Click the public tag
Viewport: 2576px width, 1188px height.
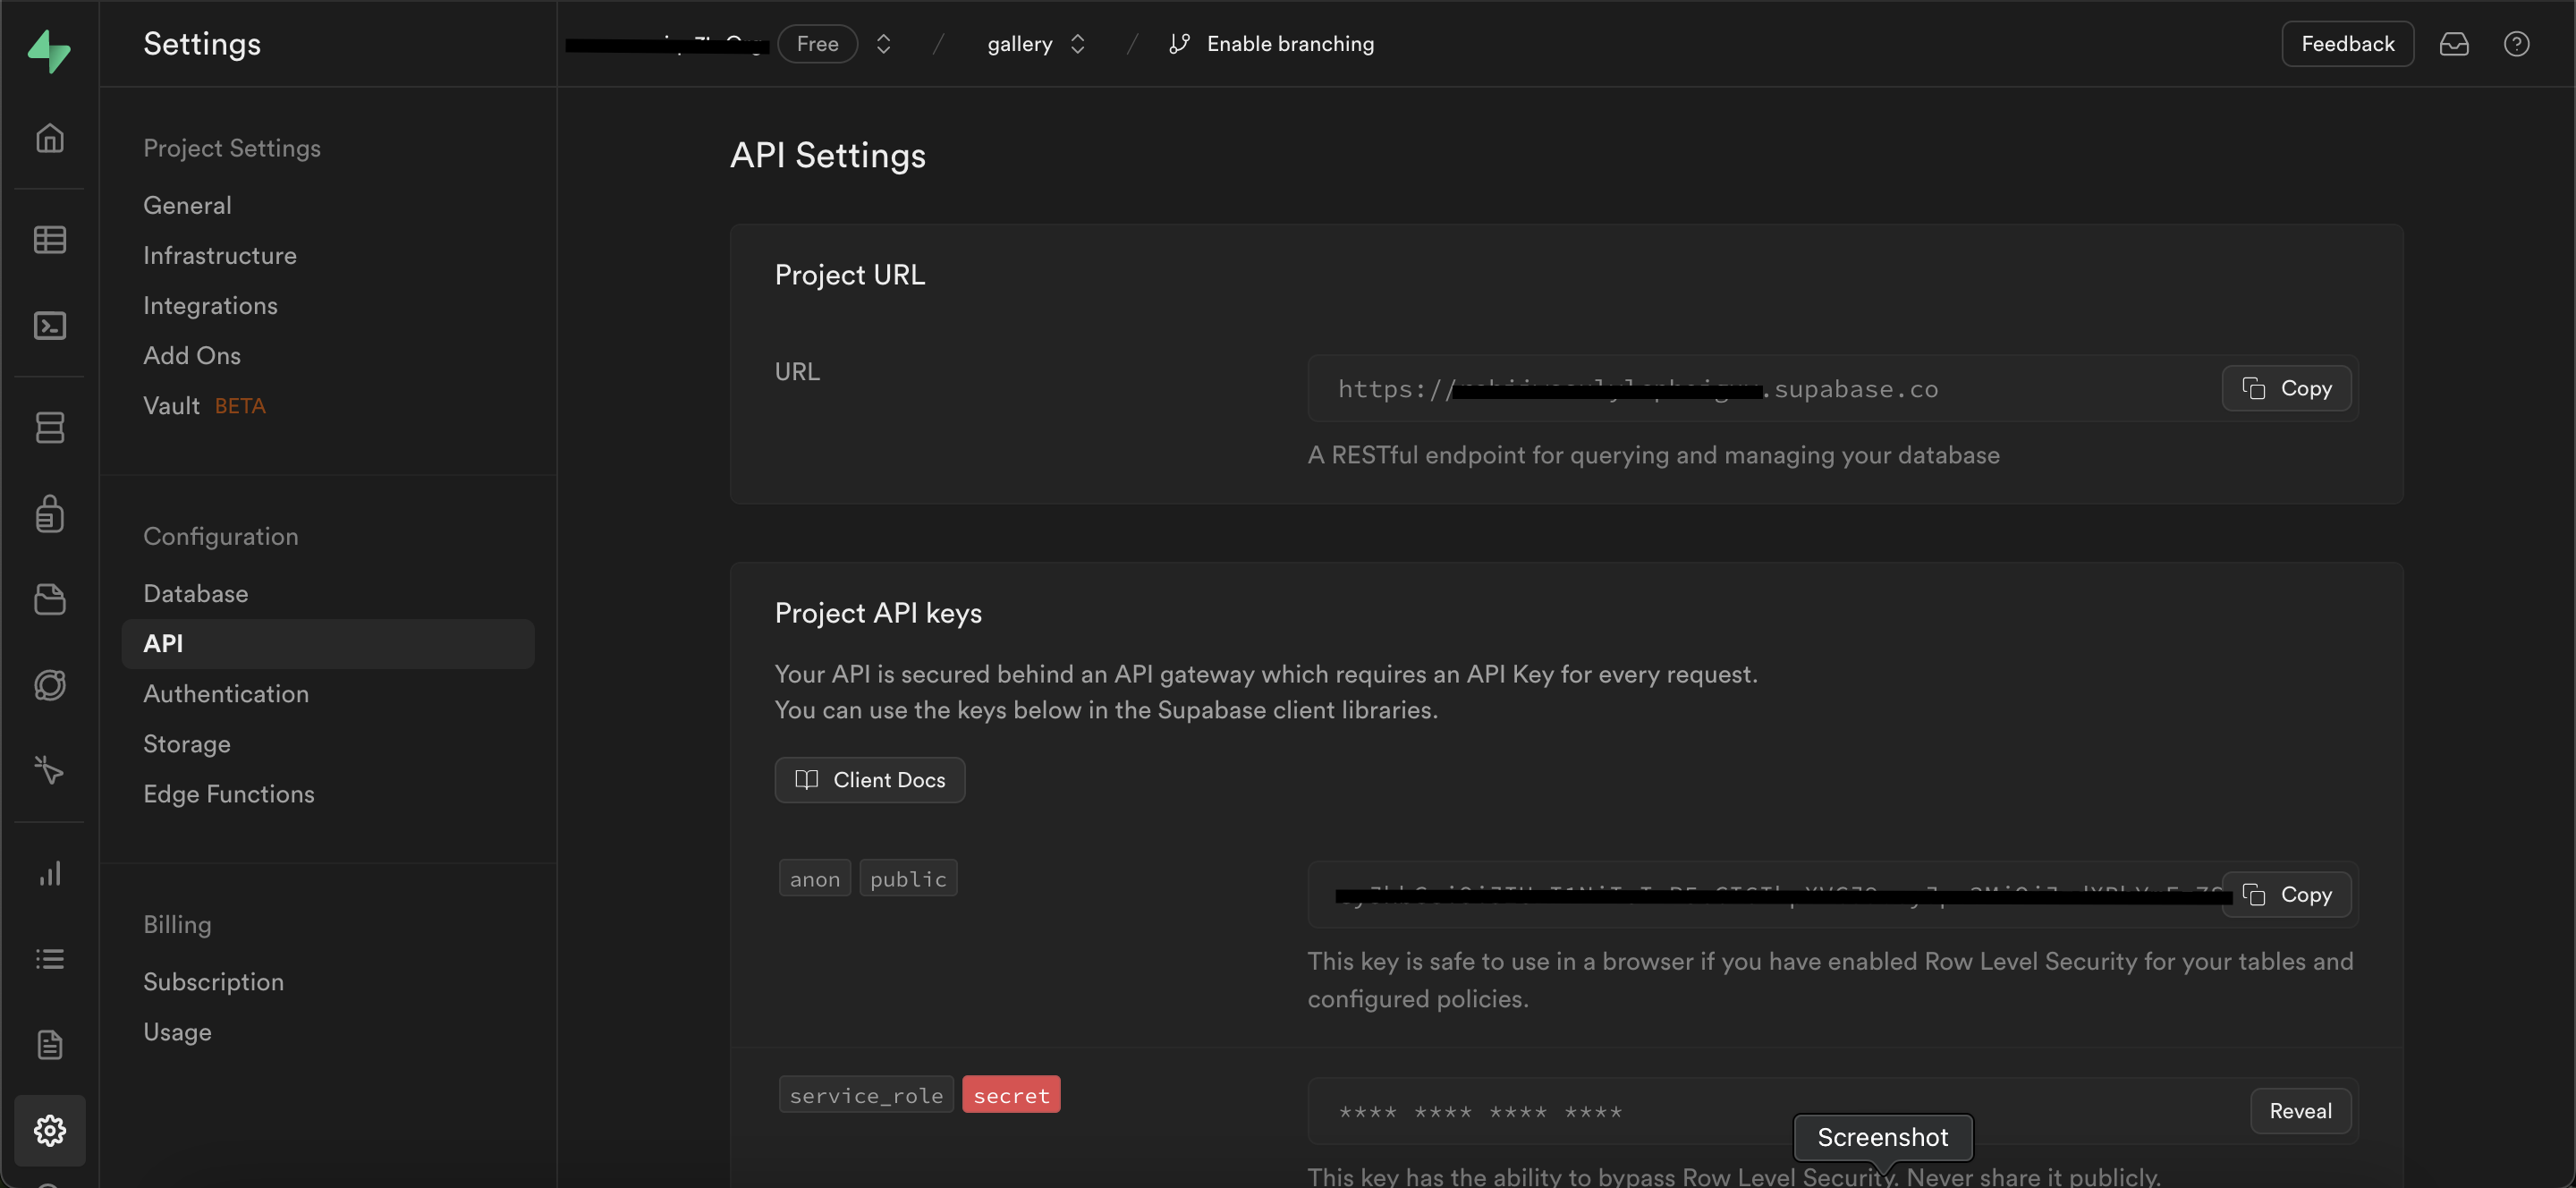coord(908,878)
